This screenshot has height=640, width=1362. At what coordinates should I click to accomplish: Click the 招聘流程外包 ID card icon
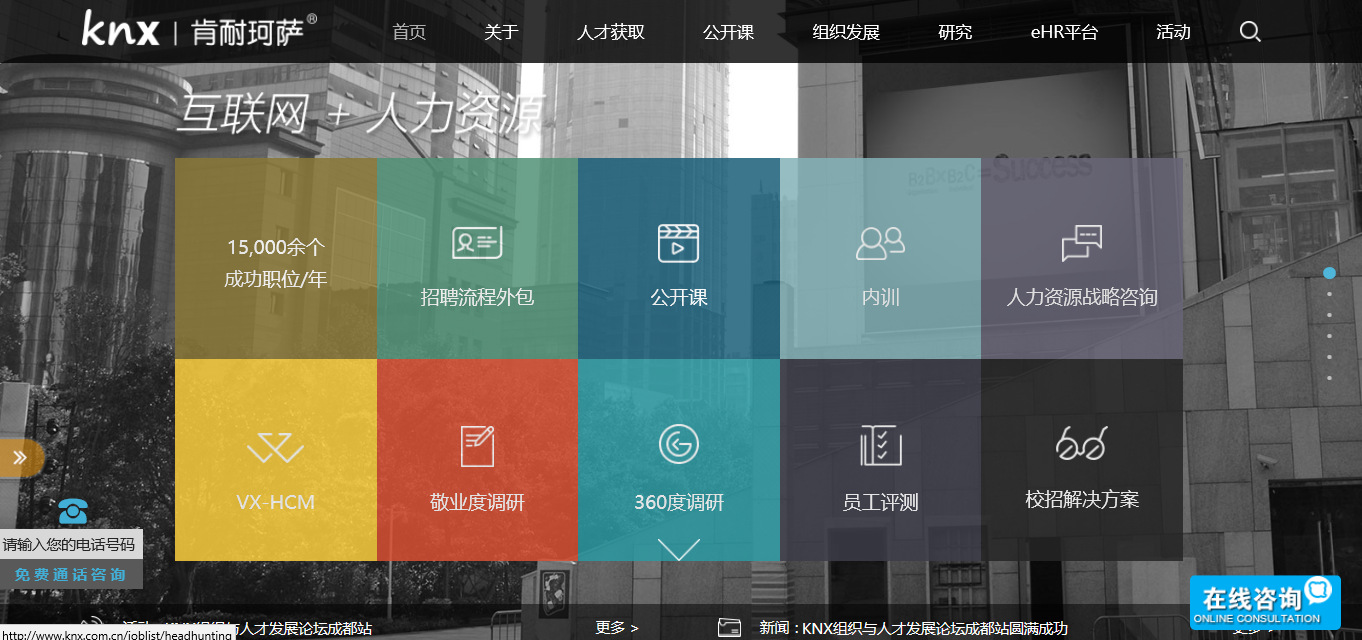pyautogui.click(x=477, y=243)
